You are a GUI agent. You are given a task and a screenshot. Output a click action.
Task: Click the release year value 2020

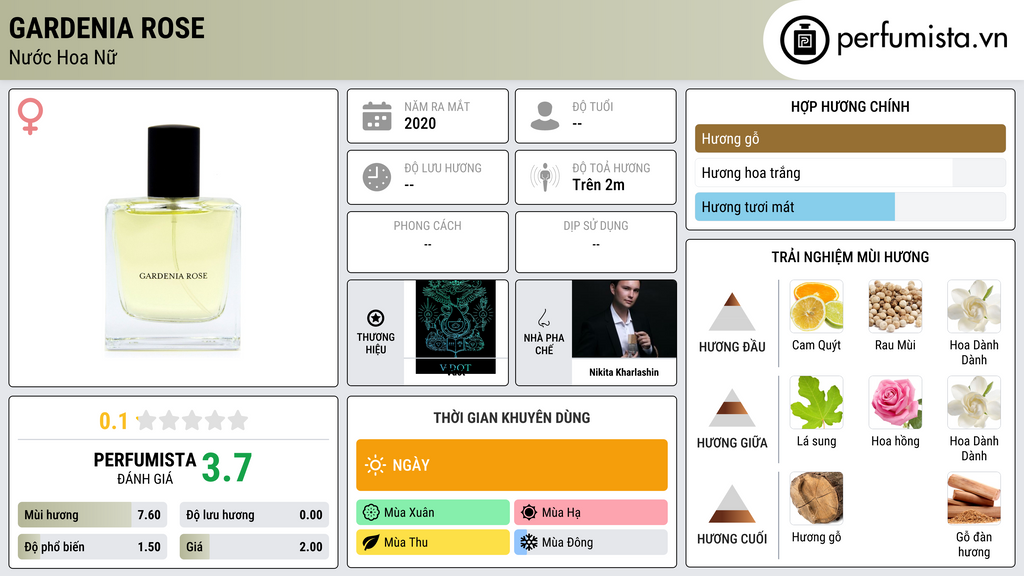pos(420,123)
